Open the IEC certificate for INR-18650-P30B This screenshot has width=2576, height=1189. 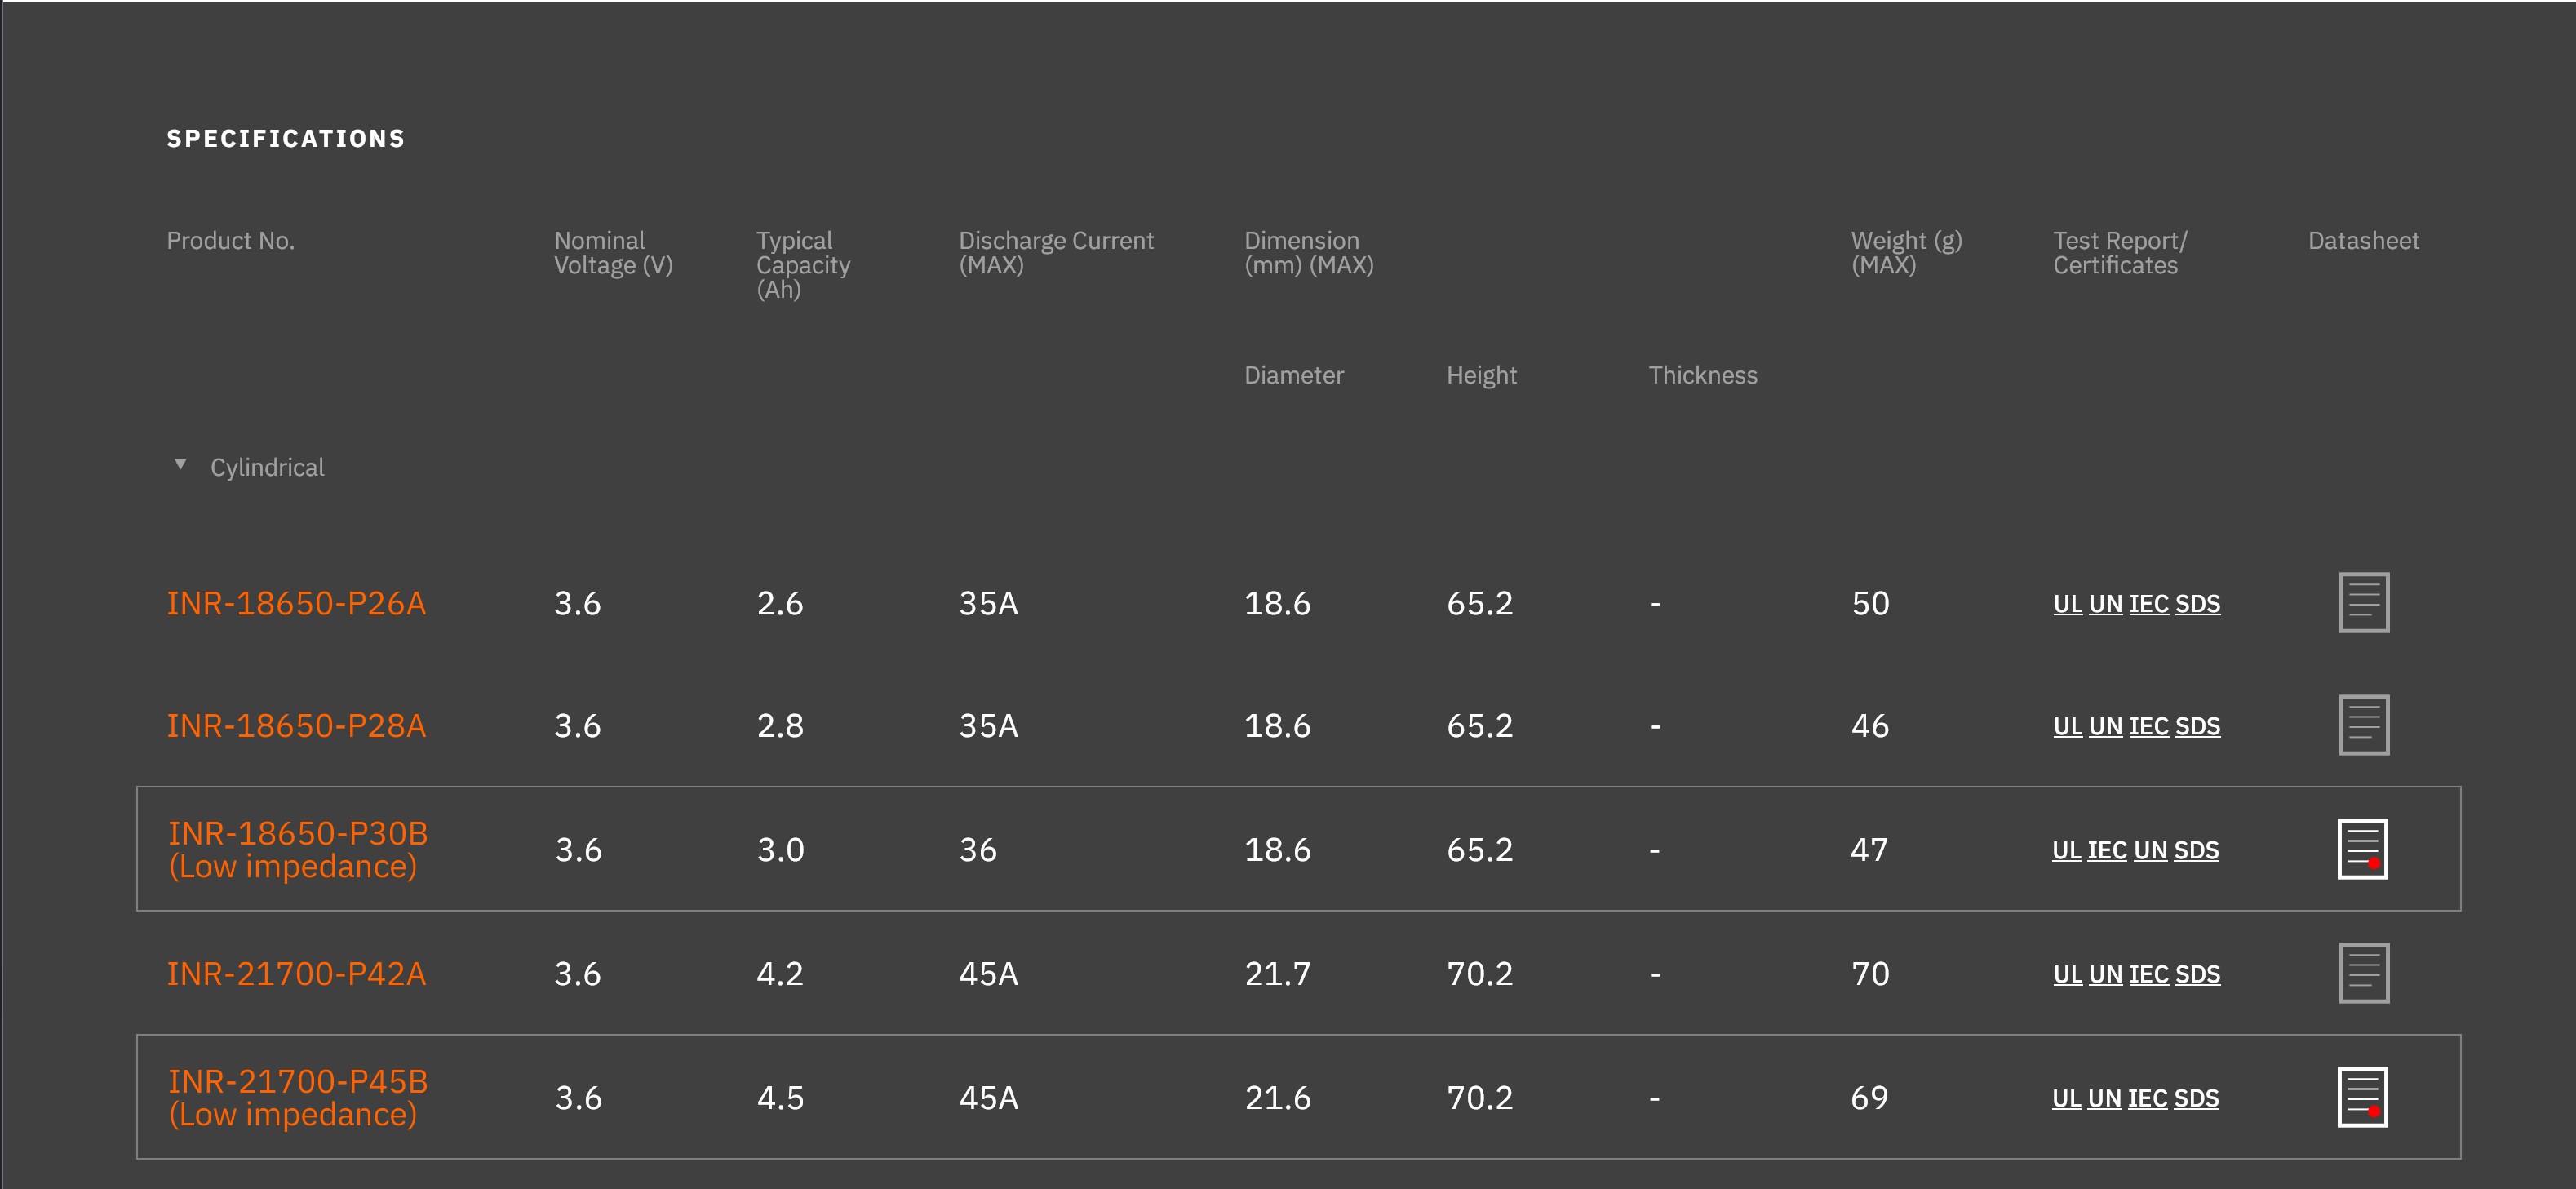(x=2106, y=851)
